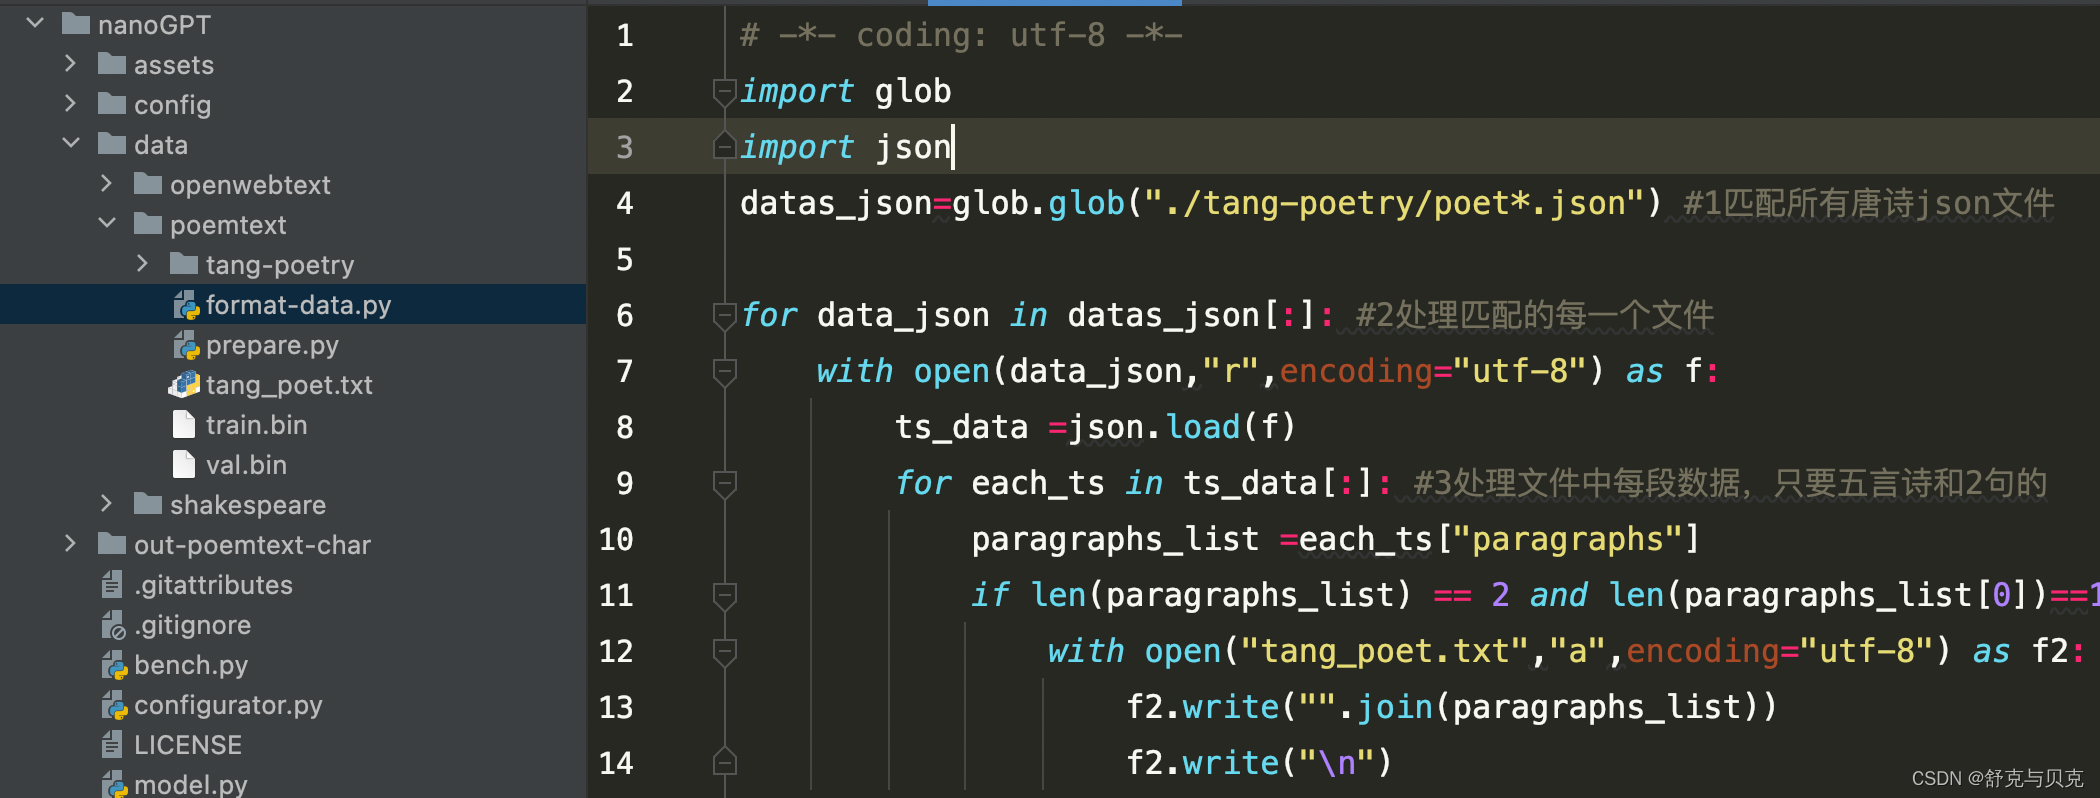
Task: Select val.bin in the project tree
Action: (x=246, y=465)
